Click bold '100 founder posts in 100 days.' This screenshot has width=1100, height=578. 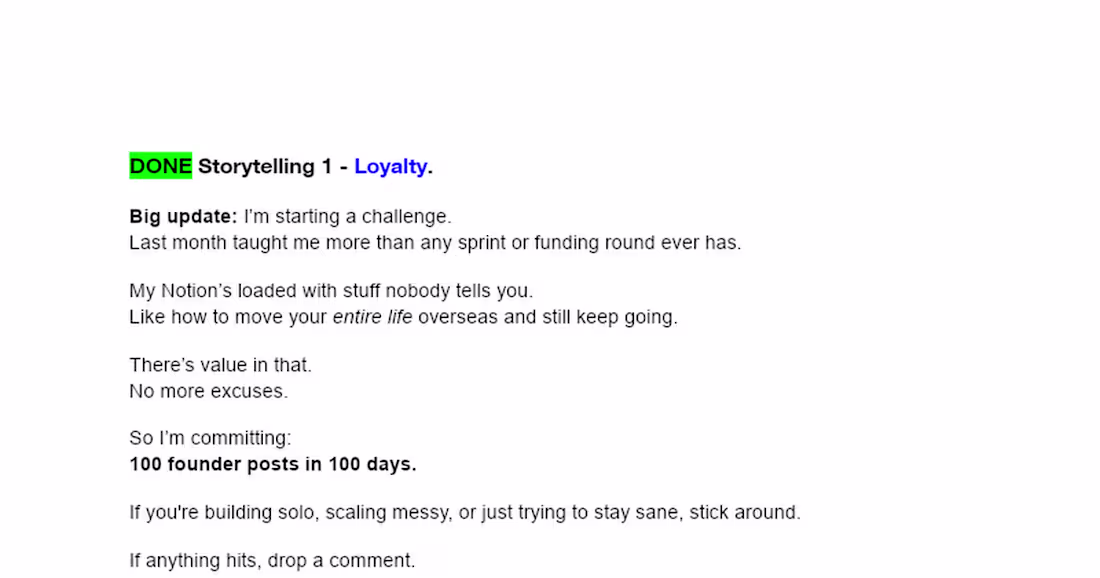[x=272, y=465]
